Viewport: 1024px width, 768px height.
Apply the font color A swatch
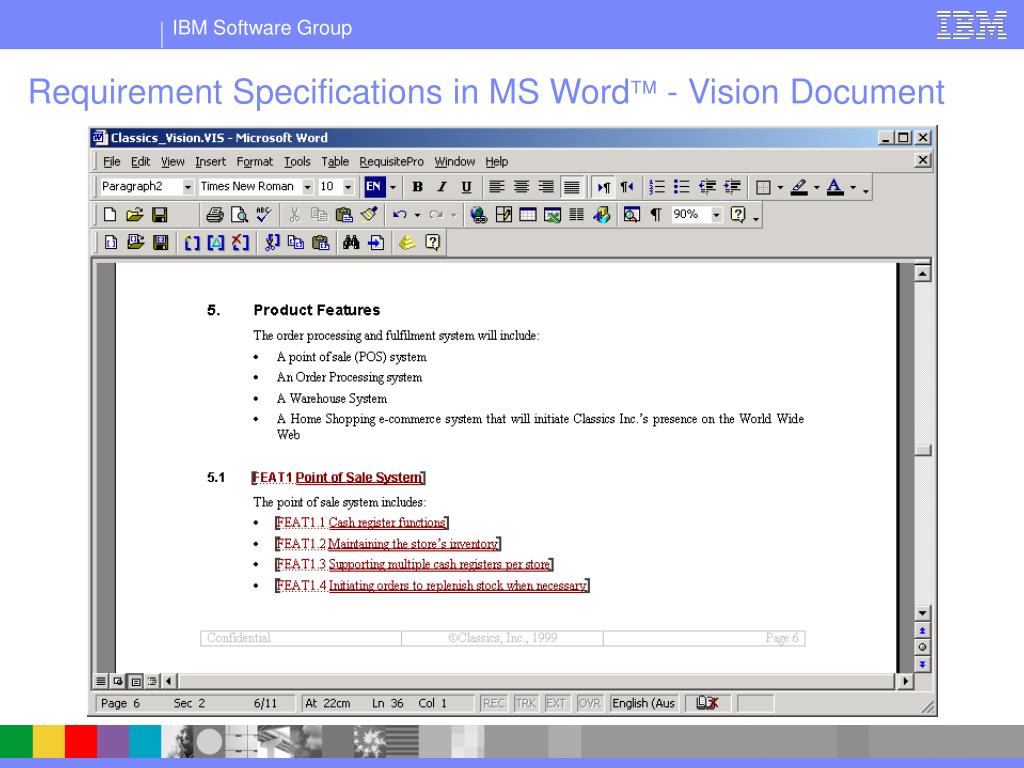point(835,187)
